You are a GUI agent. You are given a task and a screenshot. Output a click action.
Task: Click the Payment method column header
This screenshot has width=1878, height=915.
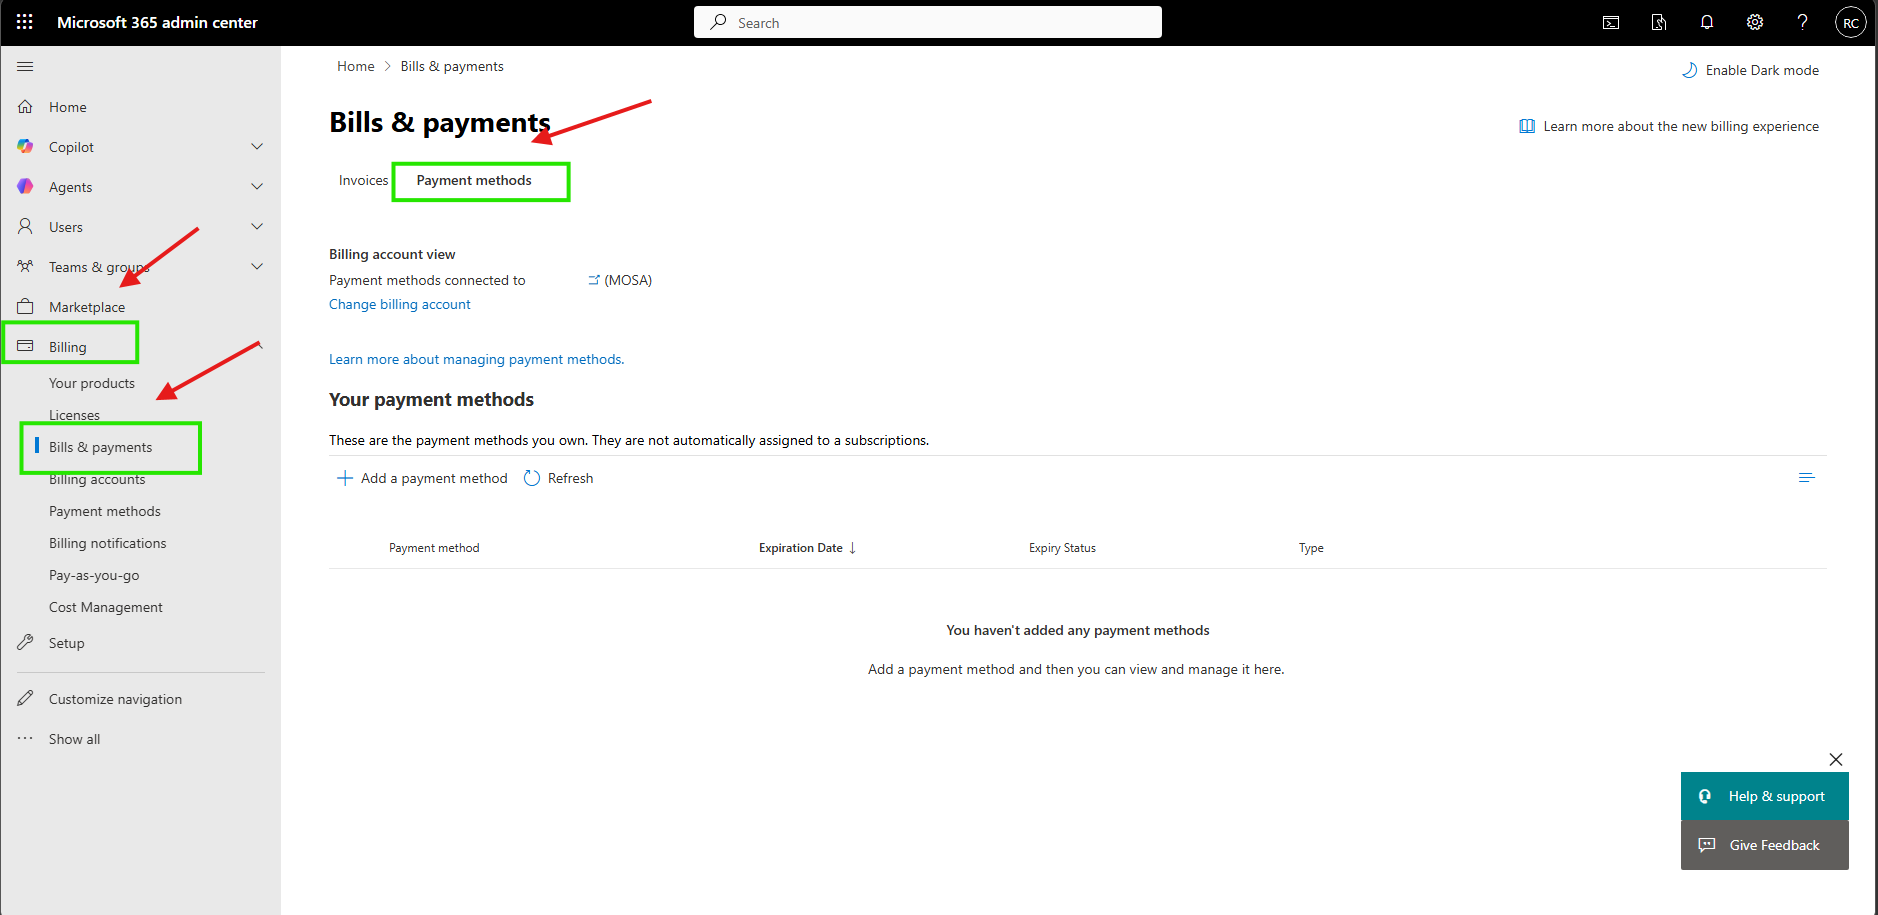[434, 548]
